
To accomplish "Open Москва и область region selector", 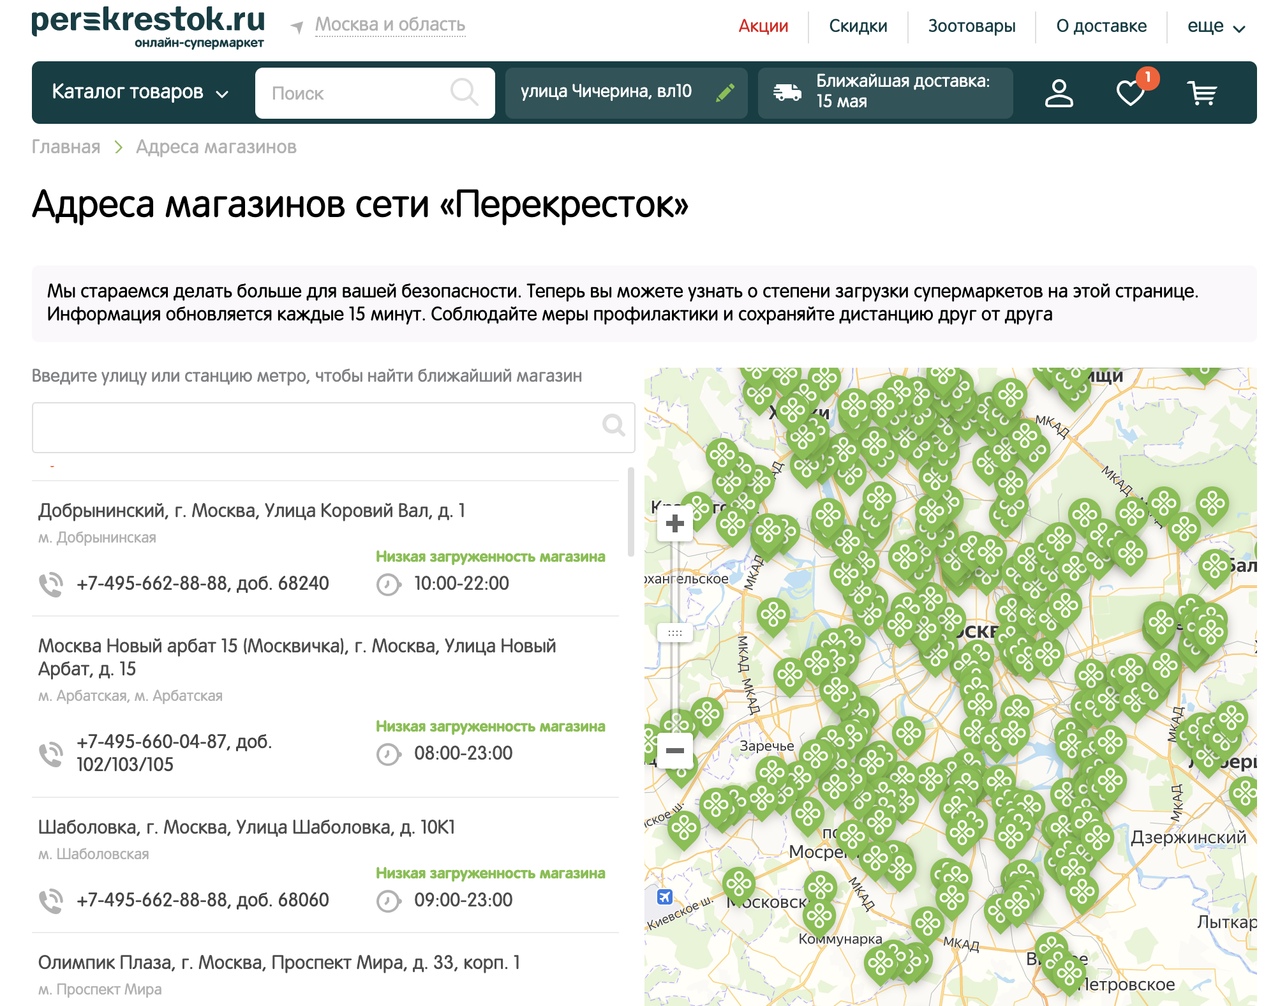I will [x=390, y=25].
